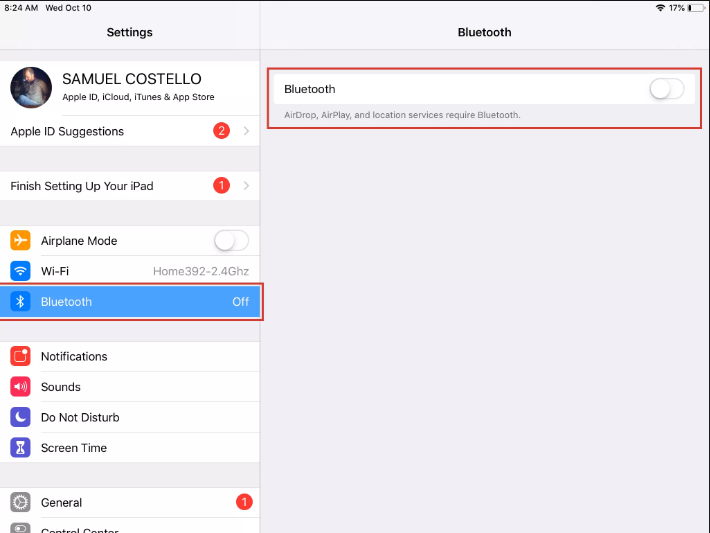This screenshot has width=710, height=533.
Task: Open the SAMUEL COSTELLO Apple ID account
Action: 130,88
